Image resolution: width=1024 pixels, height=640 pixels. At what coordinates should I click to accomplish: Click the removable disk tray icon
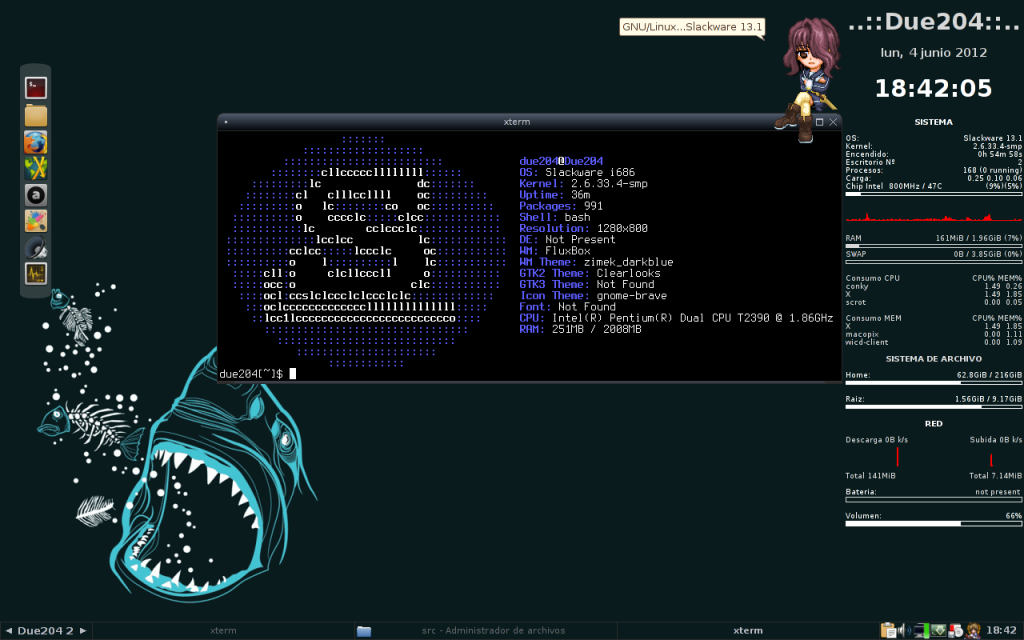coord(956,630)
